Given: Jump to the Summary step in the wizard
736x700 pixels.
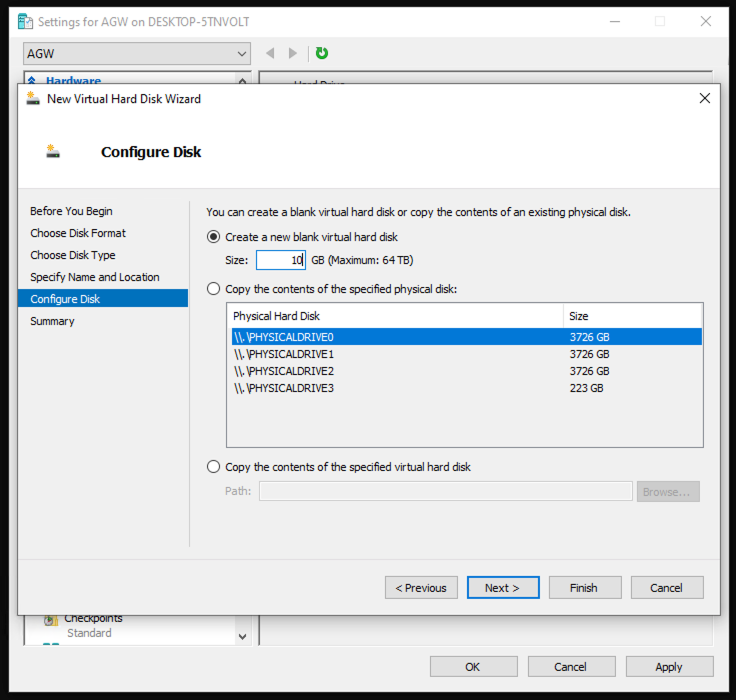Looking at the screenshot, I should pyautogui.click(x=52, y=321).
